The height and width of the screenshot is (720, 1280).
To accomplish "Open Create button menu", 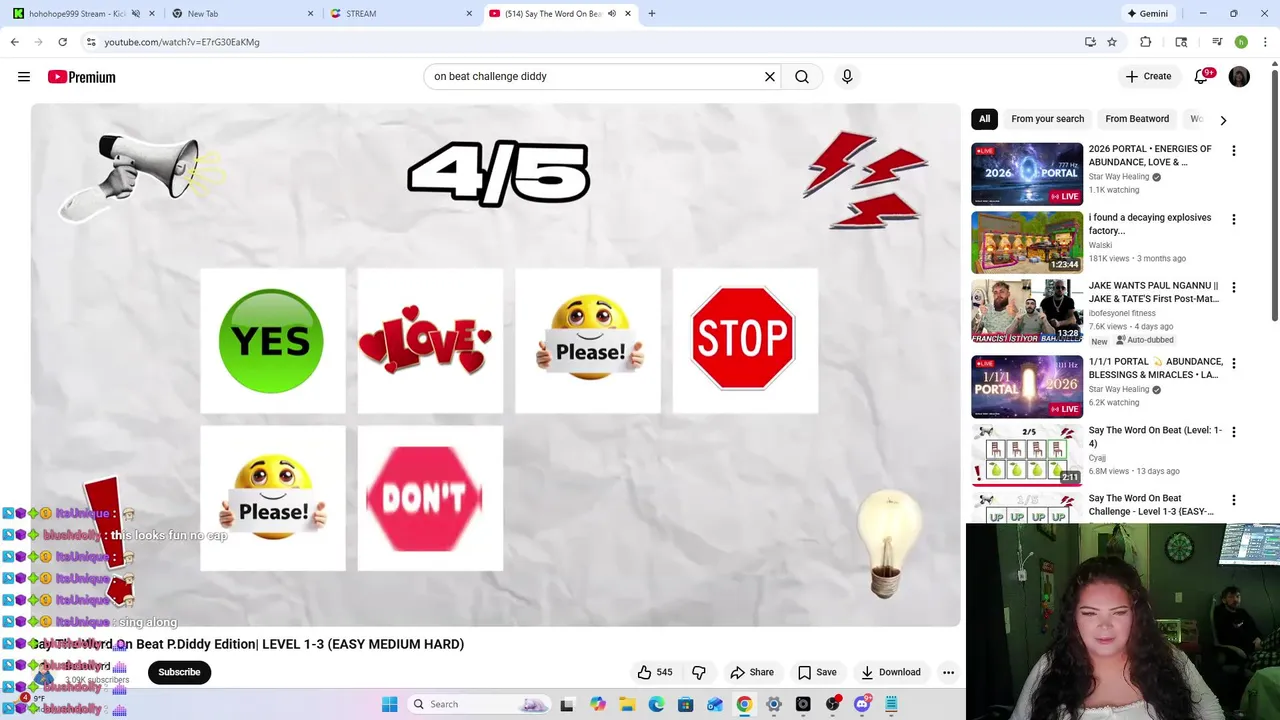I will click(x=1148, y=76).
